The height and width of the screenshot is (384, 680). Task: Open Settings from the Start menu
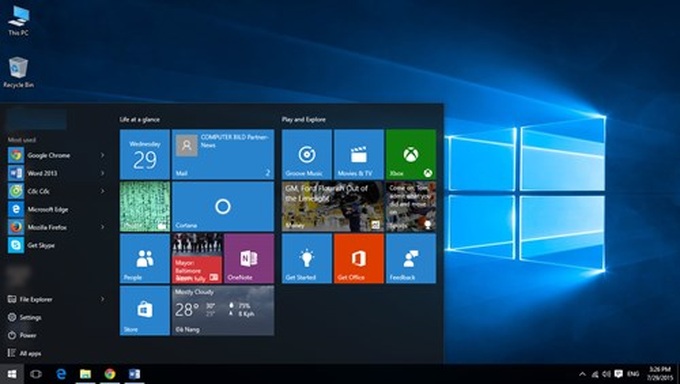click(x=25, y=317)
